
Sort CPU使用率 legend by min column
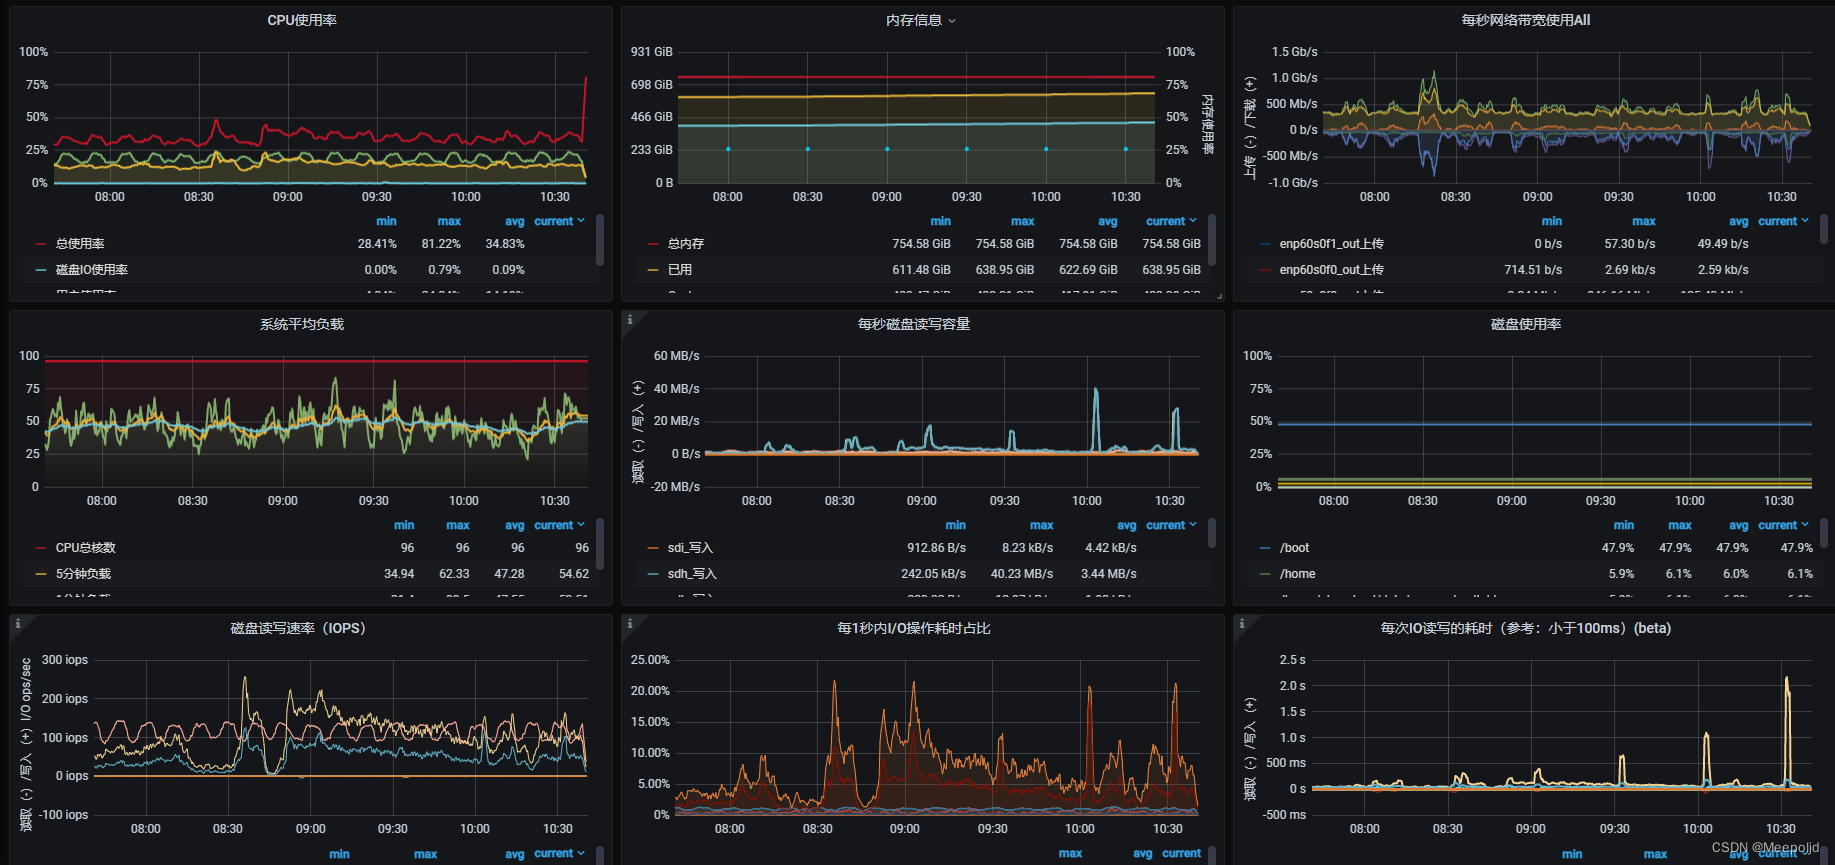[x=386, y=221]
